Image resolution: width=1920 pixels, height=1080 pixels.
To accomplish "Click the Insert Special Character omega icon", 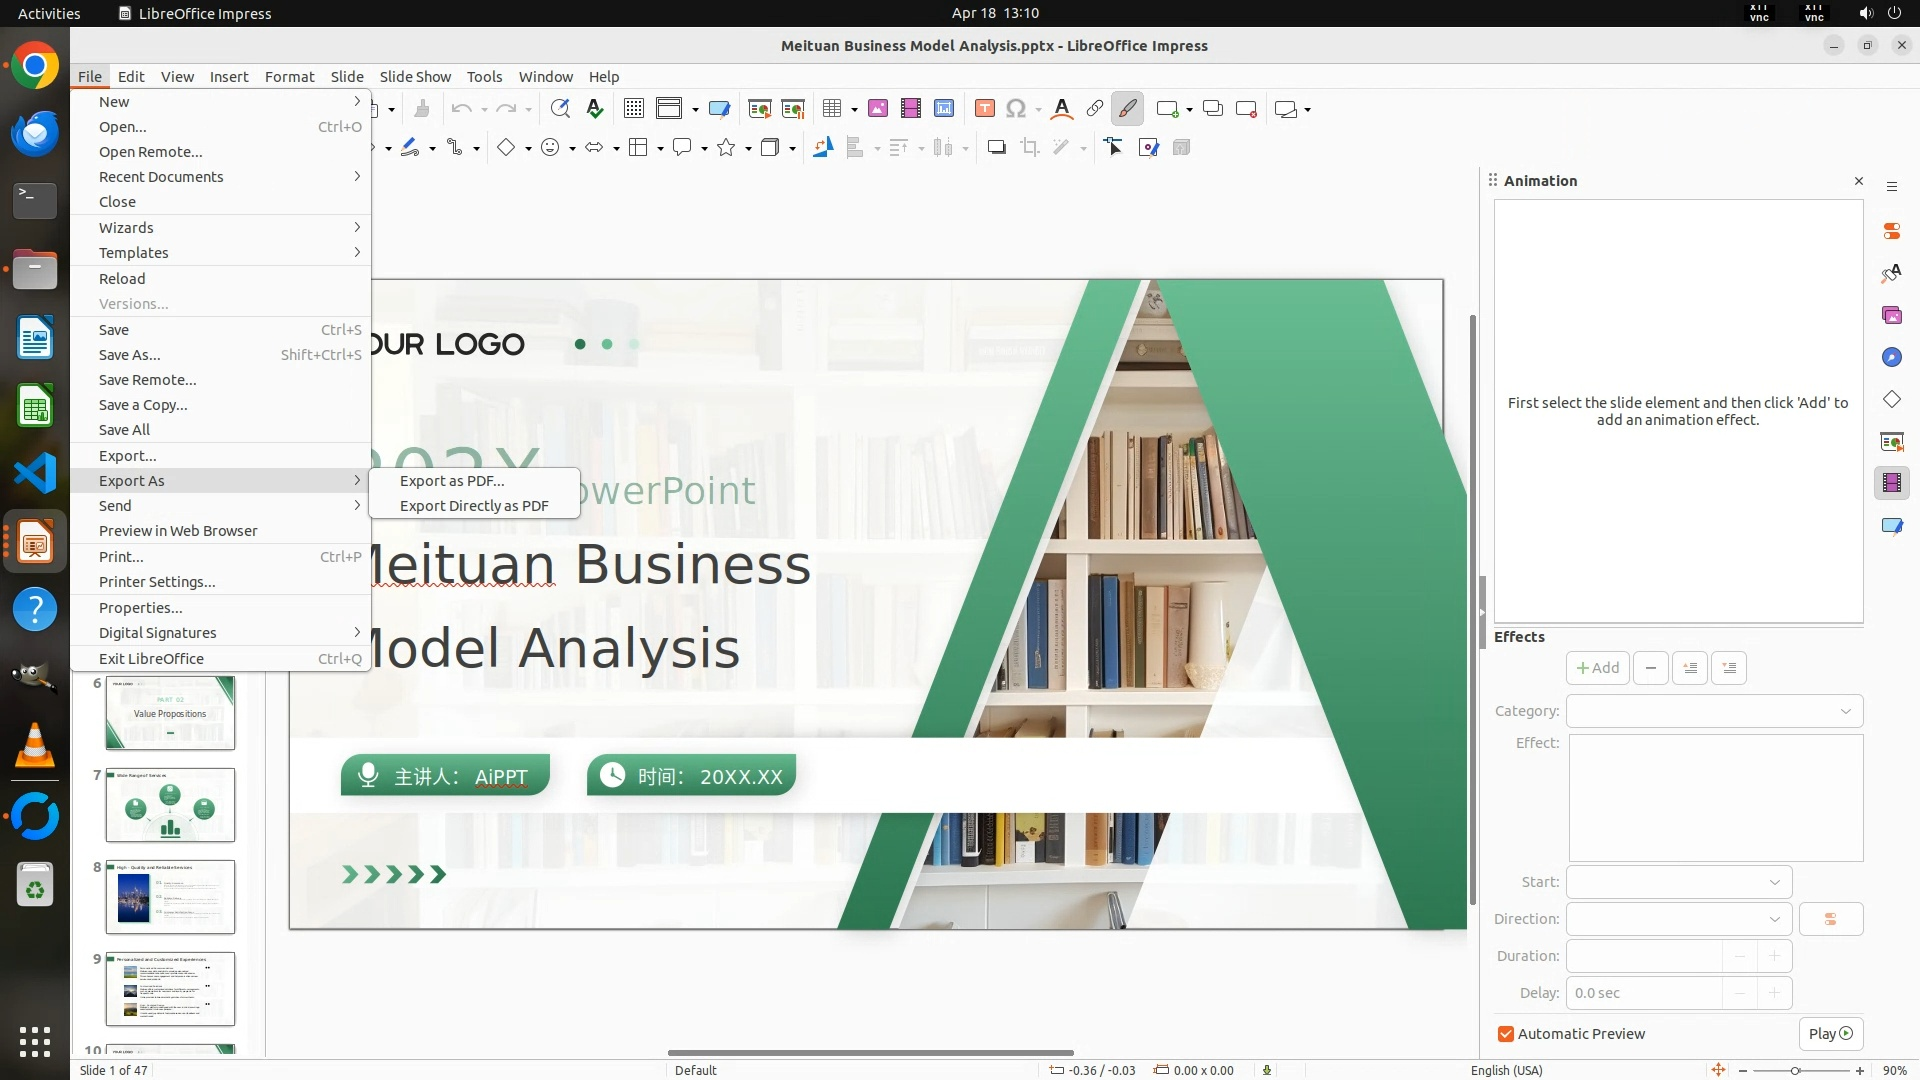I will (x=1016, y=109).
